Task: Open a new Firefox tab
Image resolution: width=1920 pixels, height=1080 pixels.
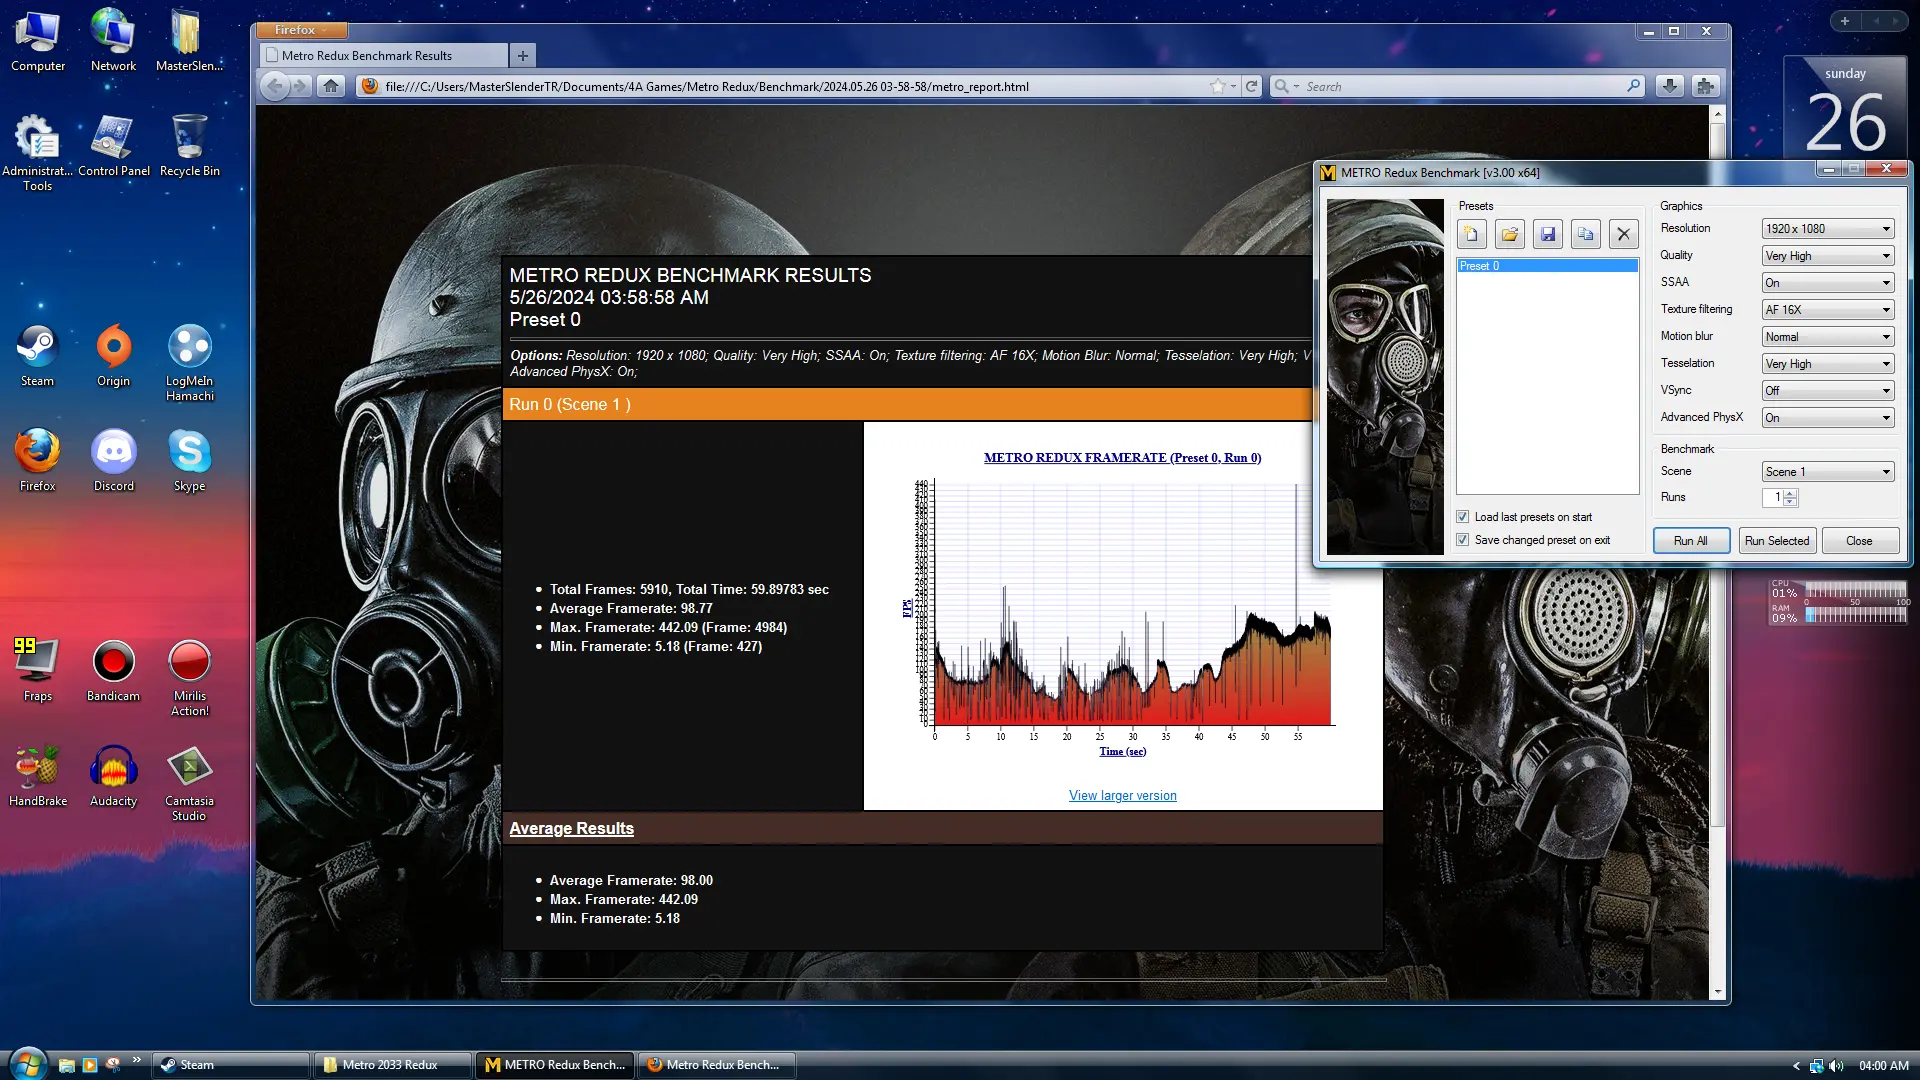Action: click(523, 56)
